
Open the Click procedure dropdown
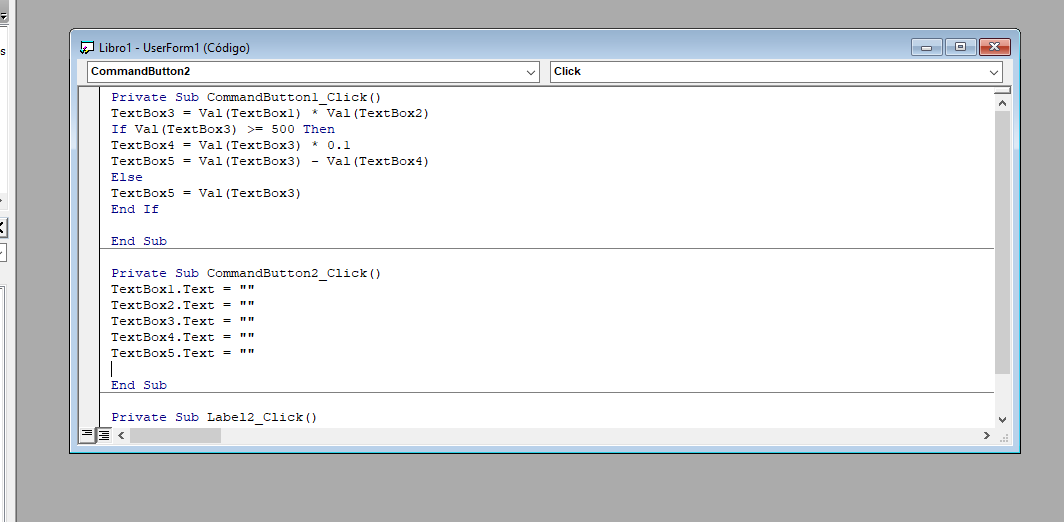click(776, 71)
